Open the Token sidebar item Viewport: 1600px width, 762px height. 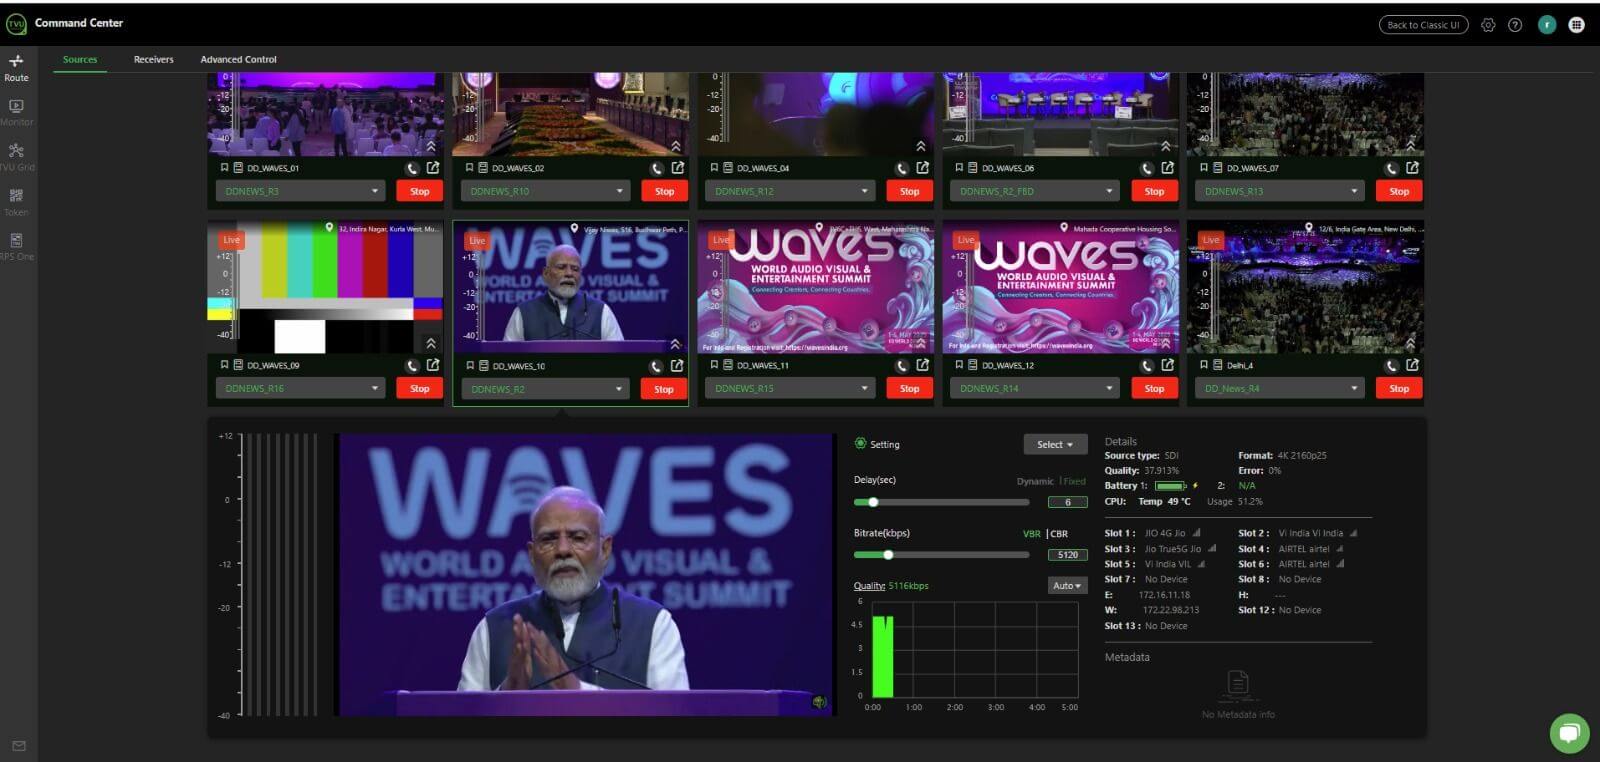pos(16,202)
